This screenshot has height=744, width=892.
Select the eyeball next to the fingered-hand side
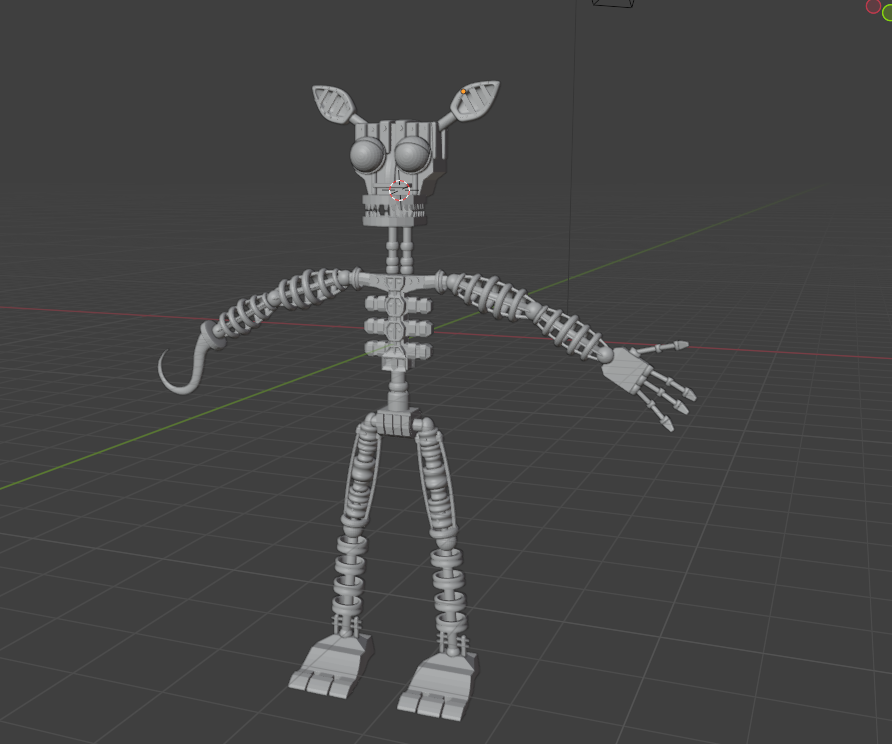pyautogui.click(x=412, y=154)
